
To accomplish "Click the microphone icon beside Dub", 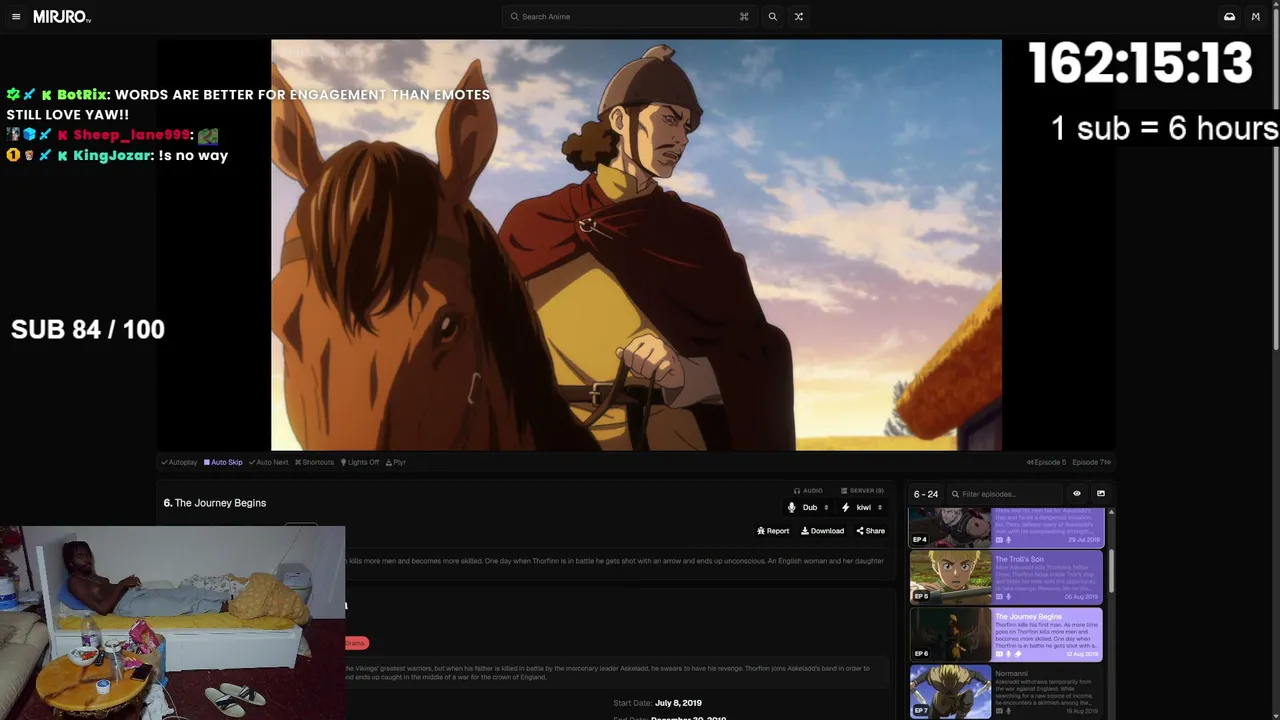I will (x=792, y=508).
